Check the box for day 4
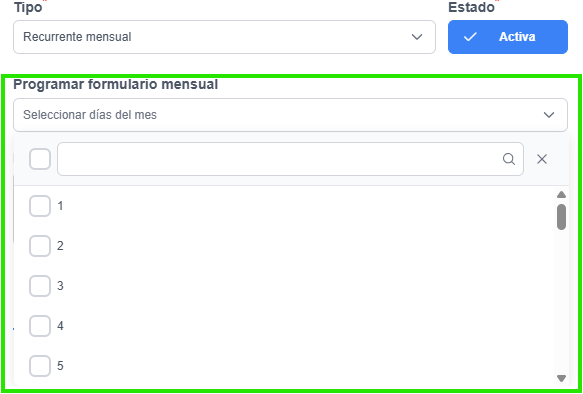This screenshot has width=583, height=394. (40, 326)
